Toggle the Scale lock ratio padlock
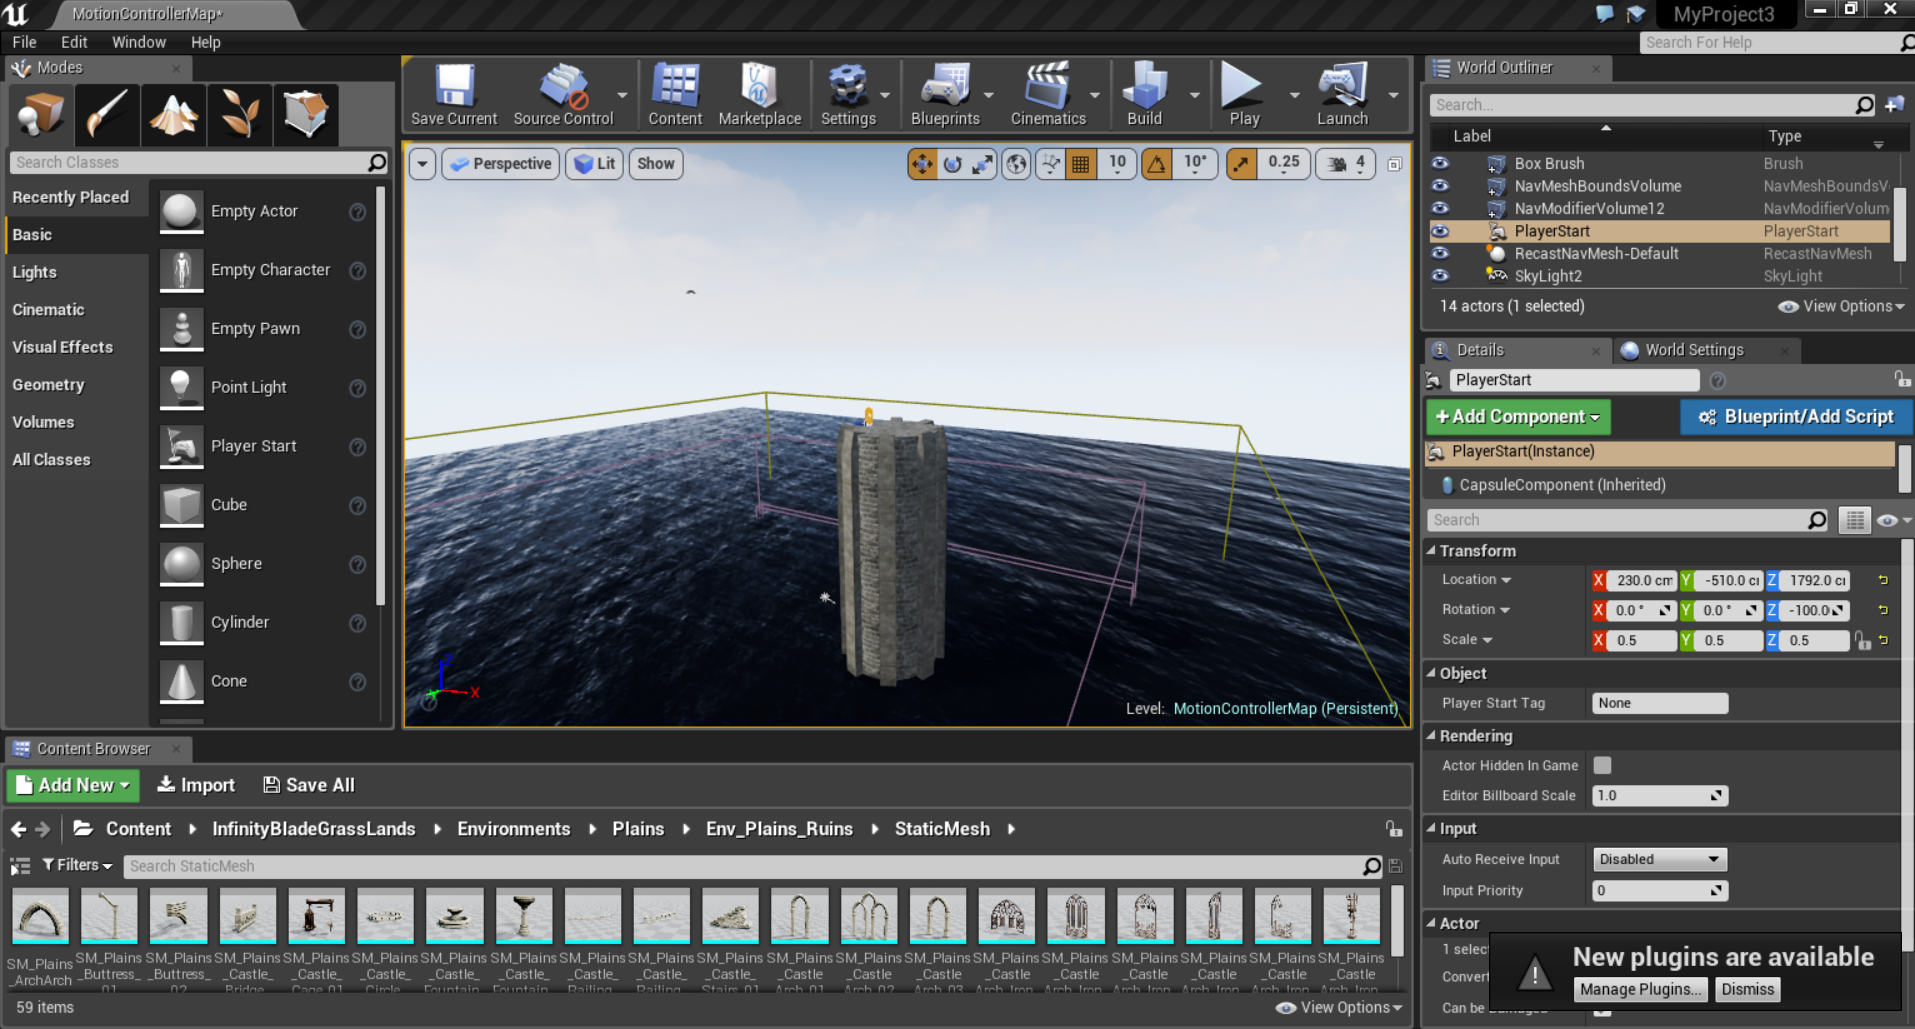Viewport: 1915px width, 1029px height. tap(1862, 640)
